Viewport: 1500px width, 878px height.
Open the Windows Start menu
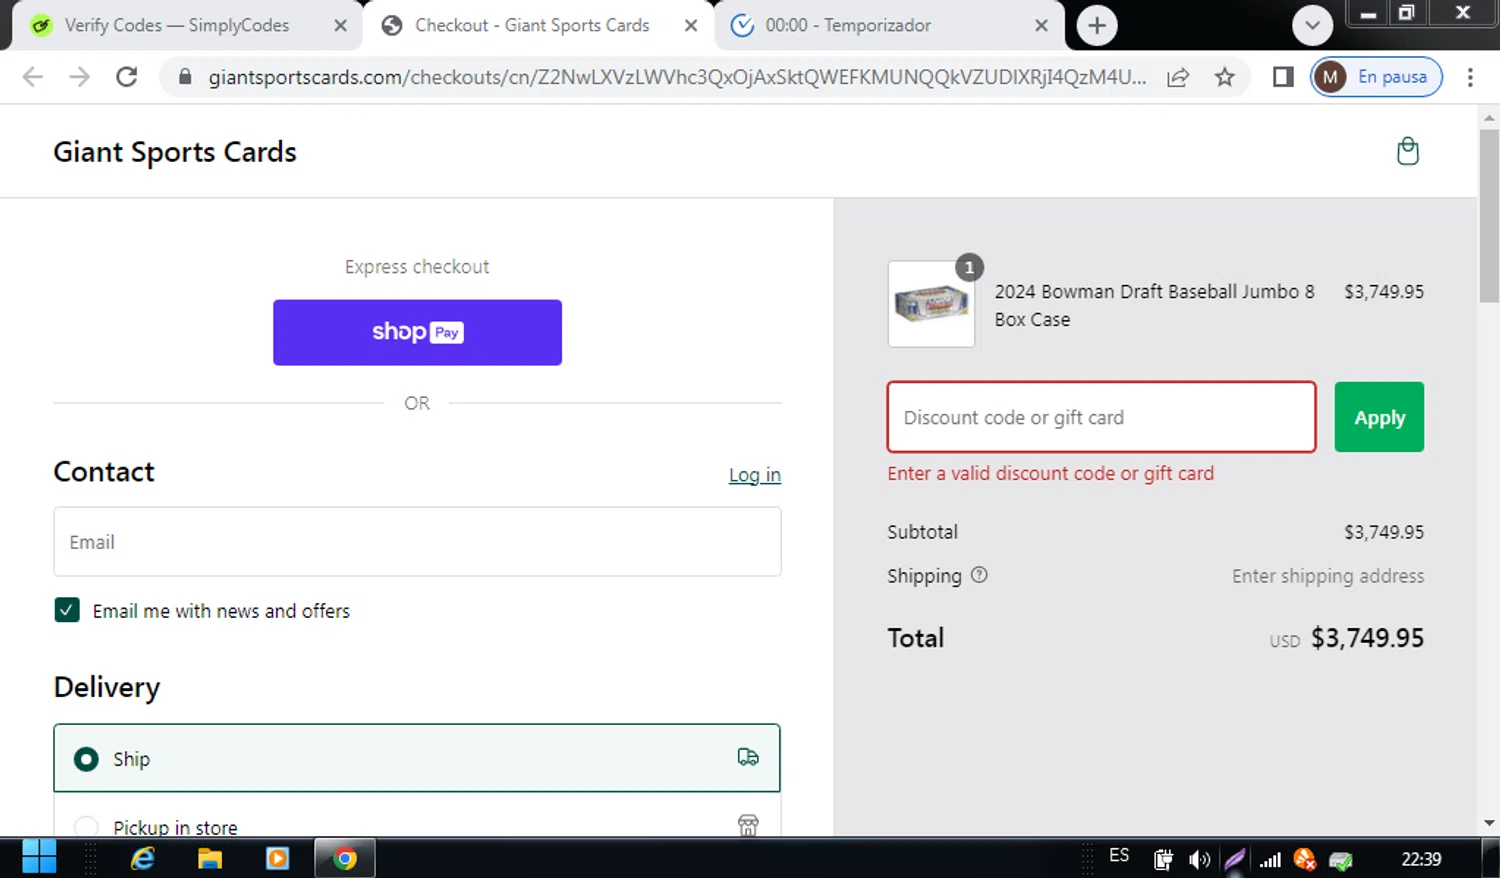[x=39, y=857]
